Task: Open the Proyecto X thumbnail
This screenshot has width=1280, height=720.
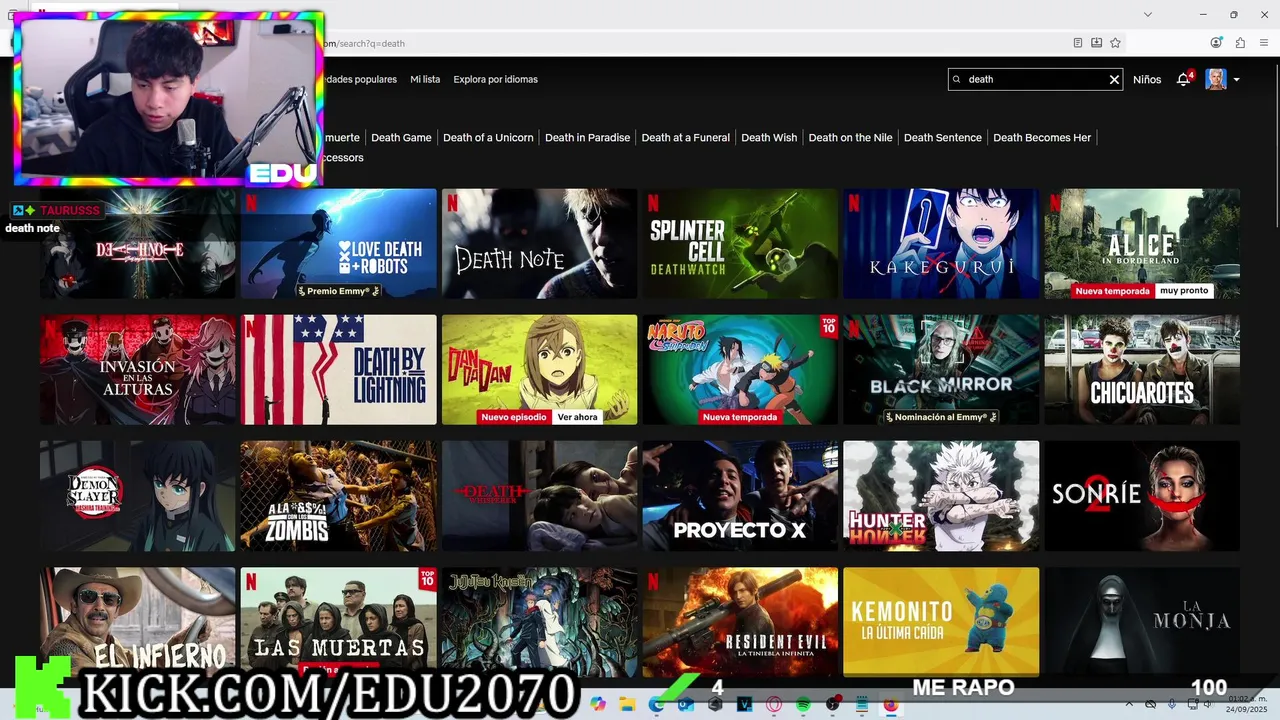Action: point(740,496)
